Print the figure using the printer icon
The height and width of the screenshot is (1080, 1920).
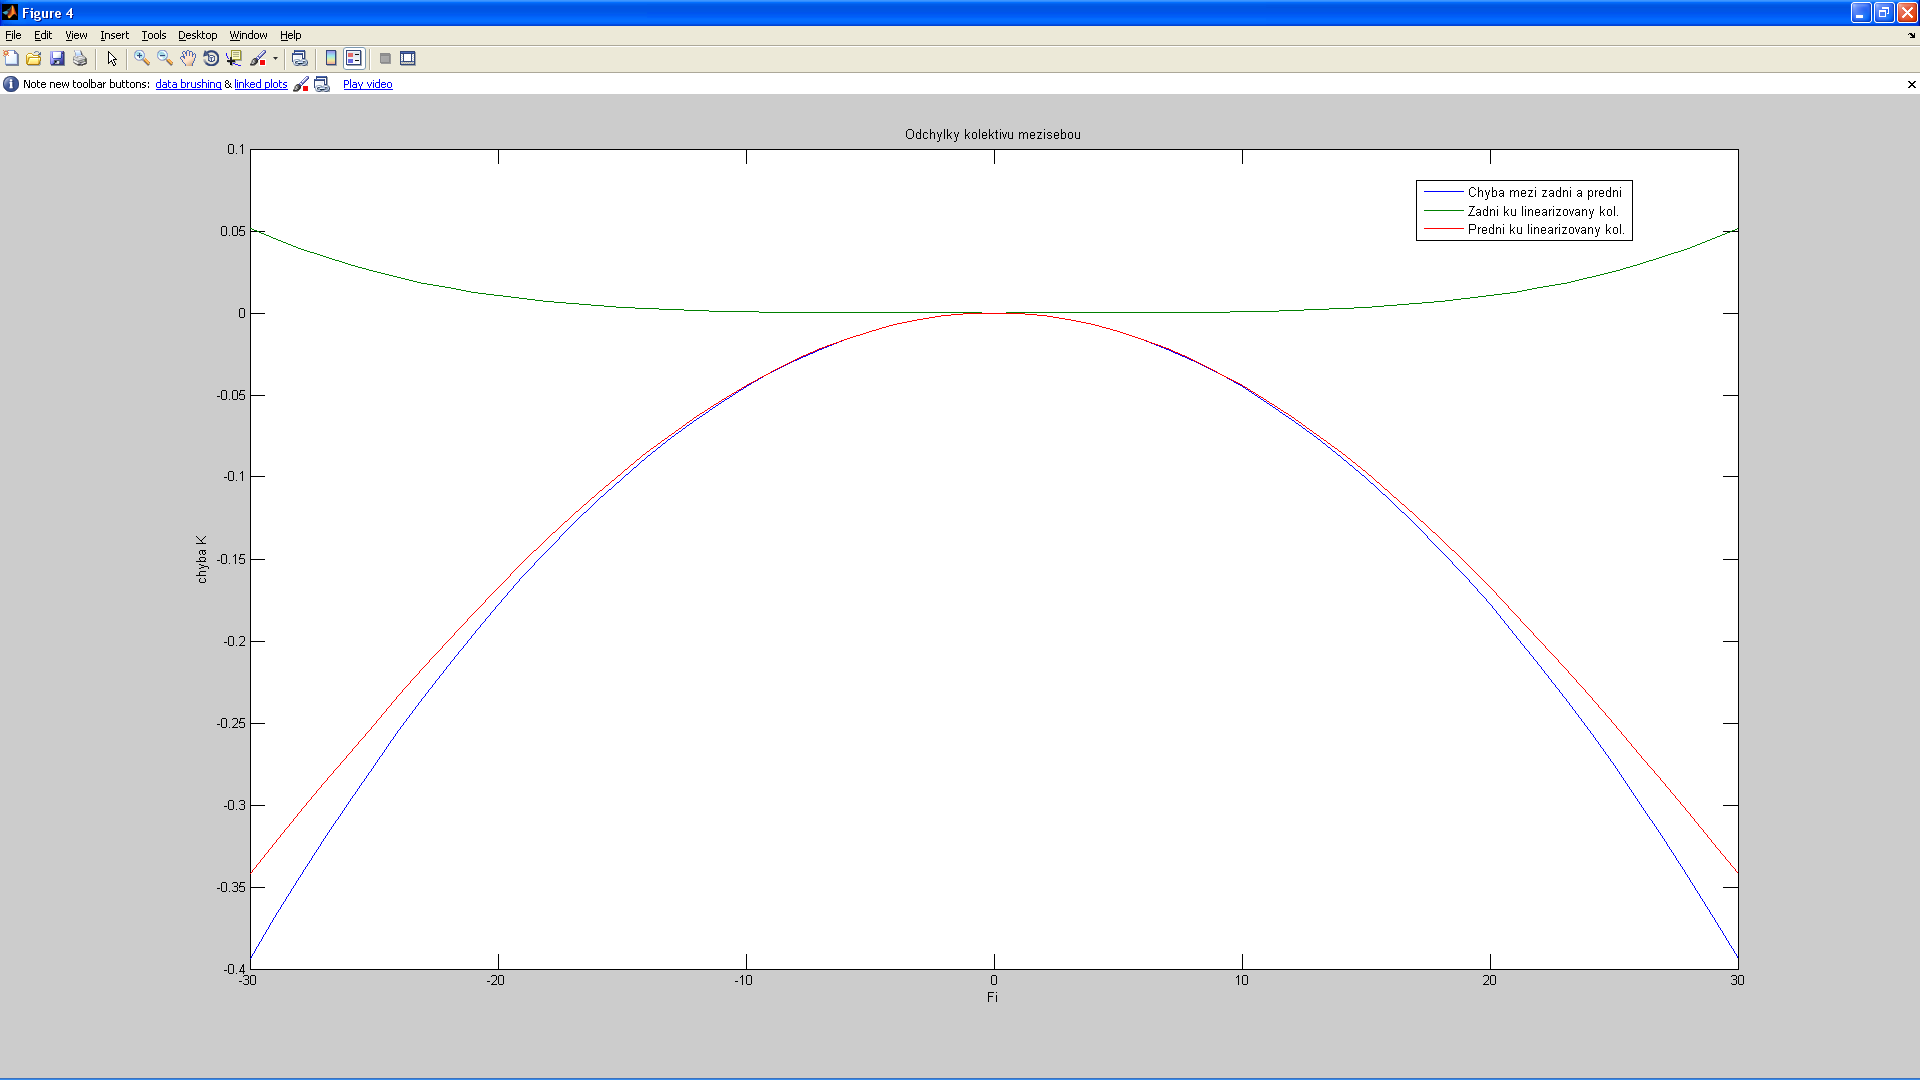[80, 58]
